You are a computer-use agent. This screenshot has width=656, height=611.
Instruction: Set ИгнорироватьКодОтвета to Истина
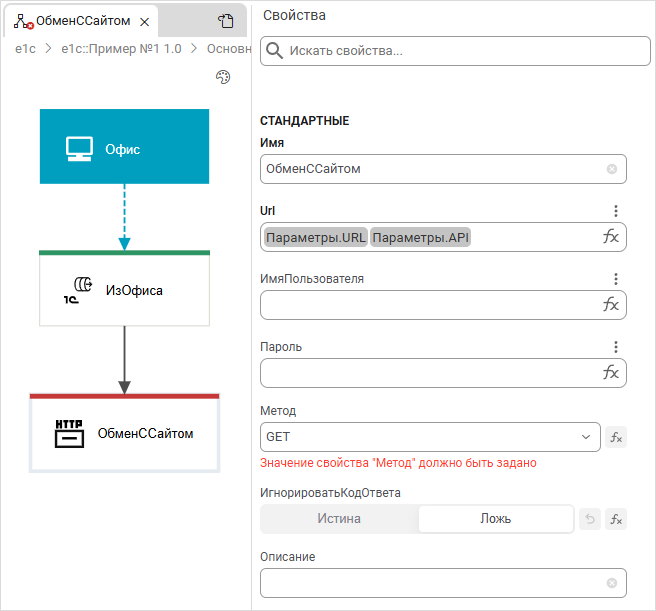click(339, 519)
